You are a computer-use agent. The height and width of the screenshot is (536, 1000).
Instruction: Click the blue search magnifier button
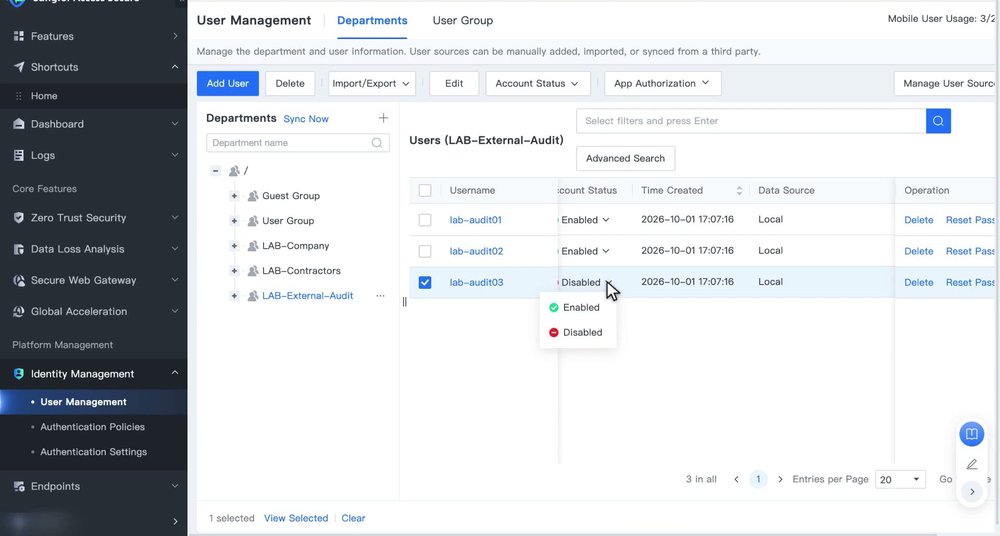[x=938, y=121]
